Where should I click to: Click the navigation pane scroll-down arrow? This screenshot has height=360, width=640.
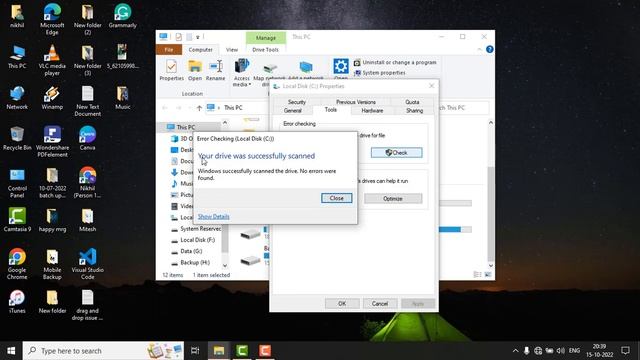pyautogui.click(x=225, y=266)
